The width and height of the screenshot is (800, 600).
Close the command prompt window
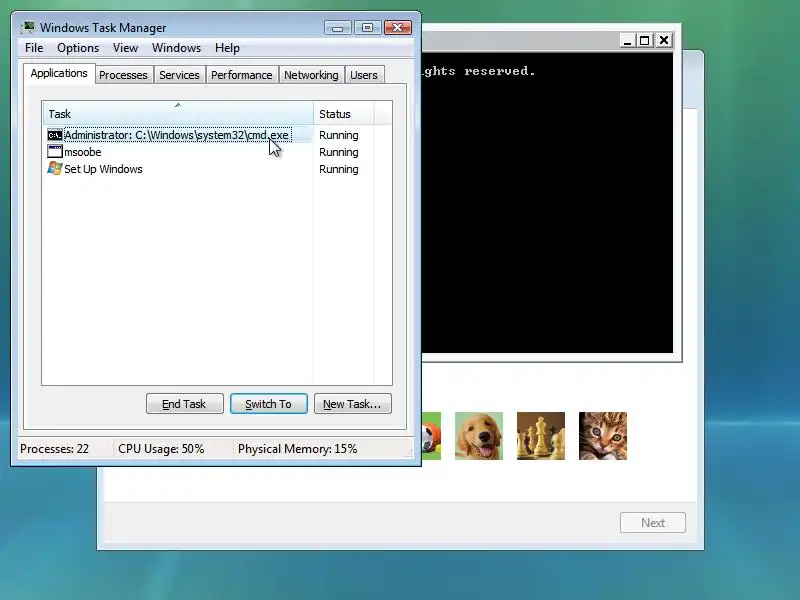(x=664, y=40)
